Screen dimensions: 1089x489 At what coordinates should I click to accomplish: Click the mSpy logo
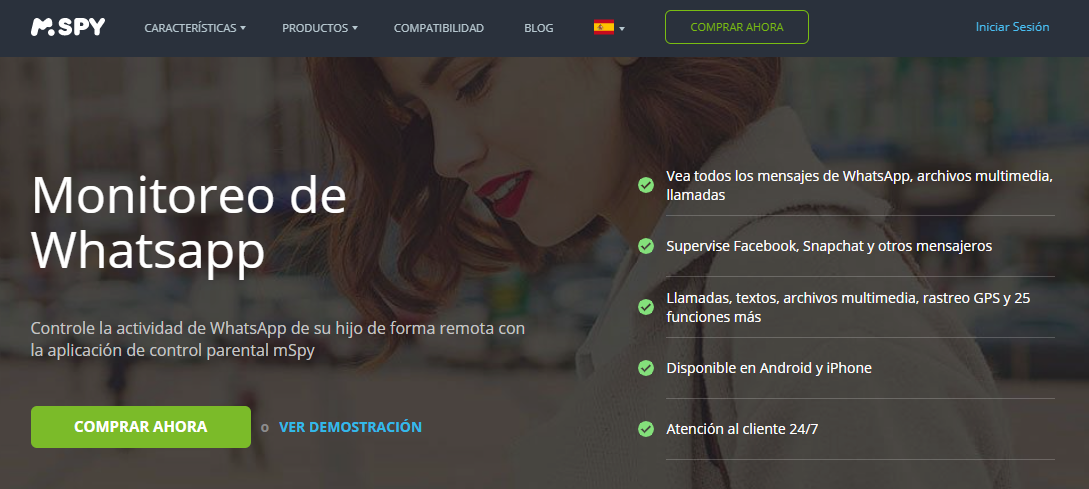point(68,27)
